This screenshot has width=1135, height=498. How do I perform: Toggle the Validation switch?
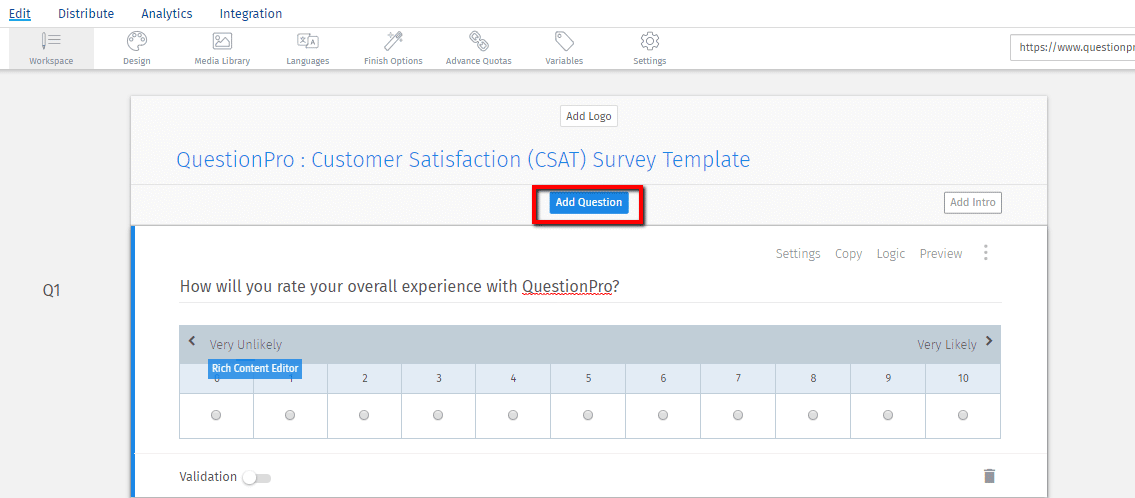tap(256, 478)
